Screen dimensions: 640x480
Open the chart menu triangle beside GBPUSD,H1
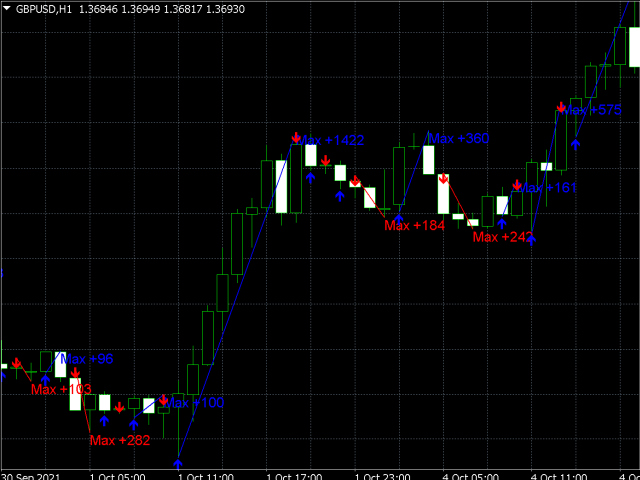coord(8,9)
